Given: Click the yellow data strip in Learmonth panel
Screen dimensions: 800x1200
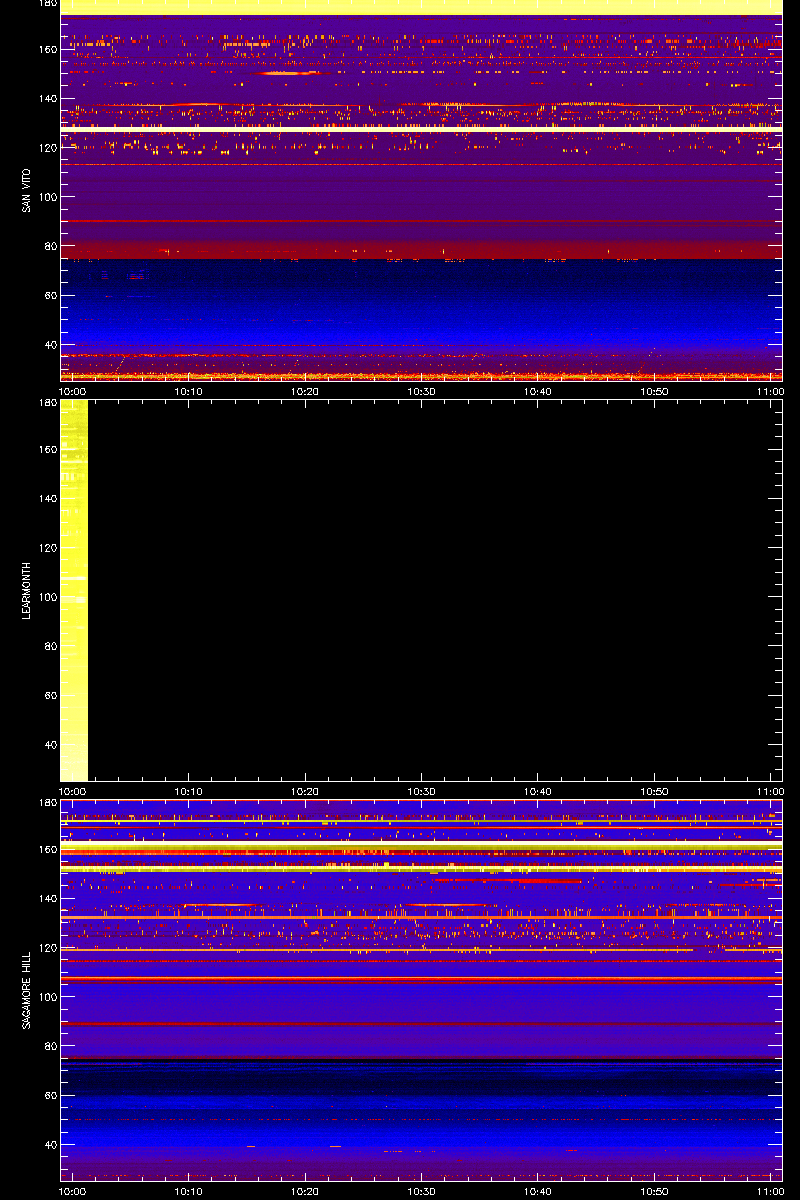Looking at the screenshot, I should [74, 590].
